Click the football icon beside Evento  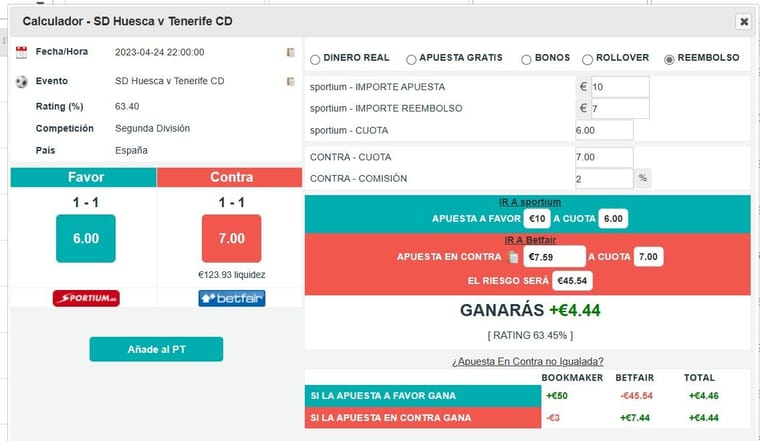[21, 81]
